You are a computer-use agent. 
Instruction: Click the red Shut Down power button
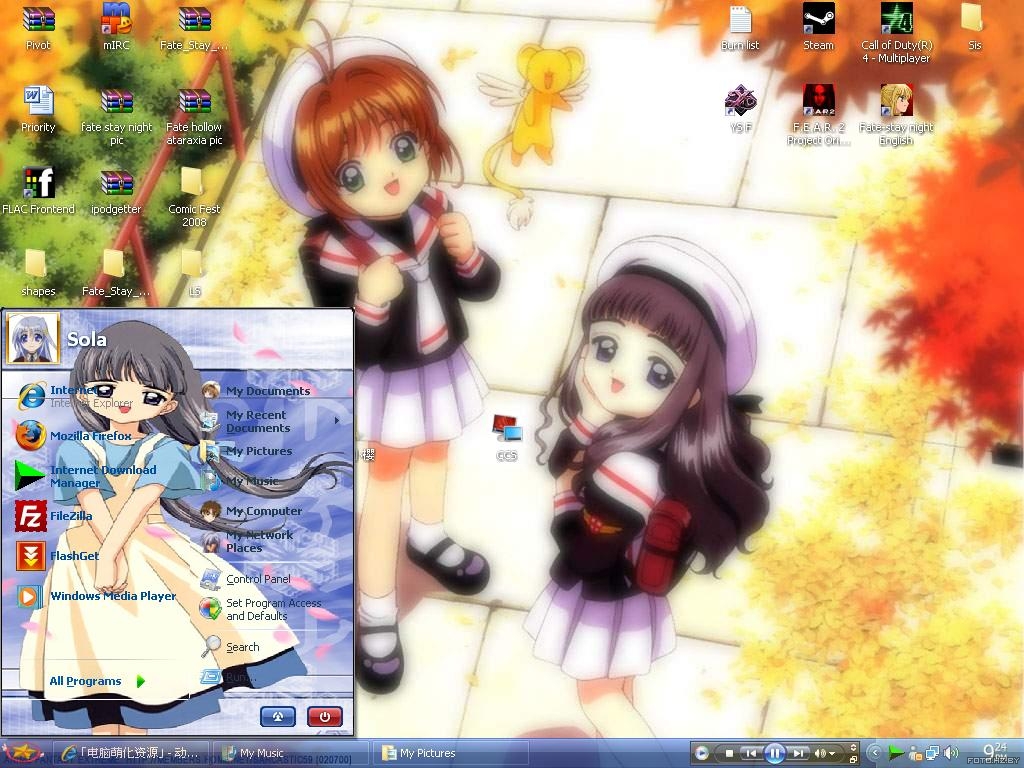pos(325,716)
